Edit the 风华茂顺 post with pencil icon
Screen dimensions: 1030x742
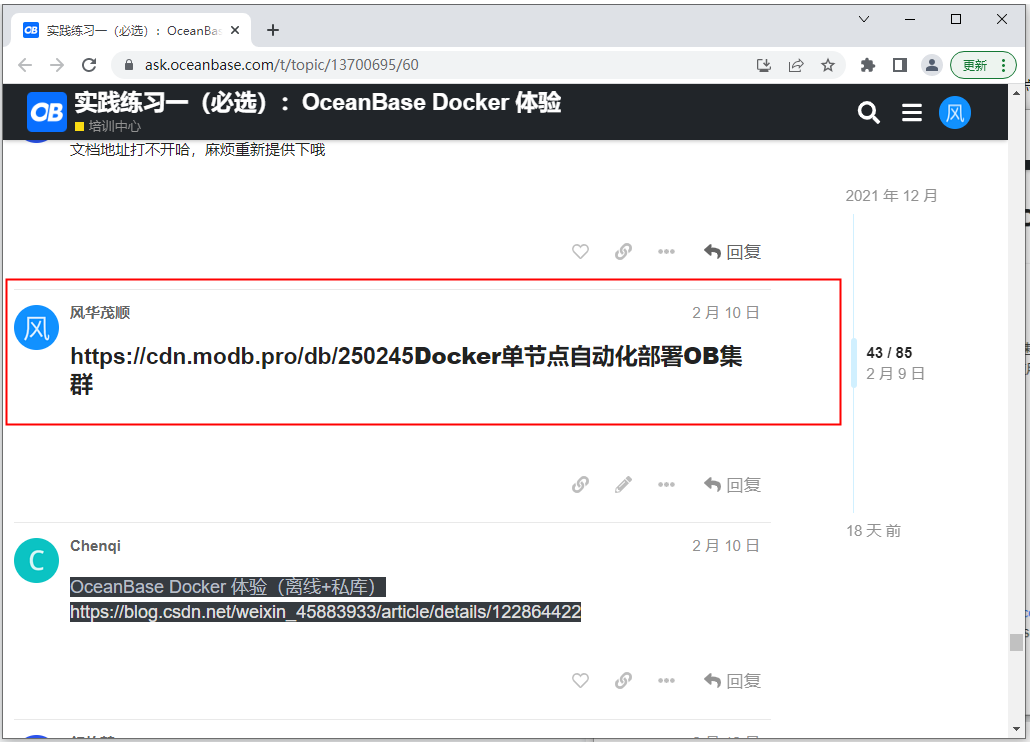pos(623,485)
